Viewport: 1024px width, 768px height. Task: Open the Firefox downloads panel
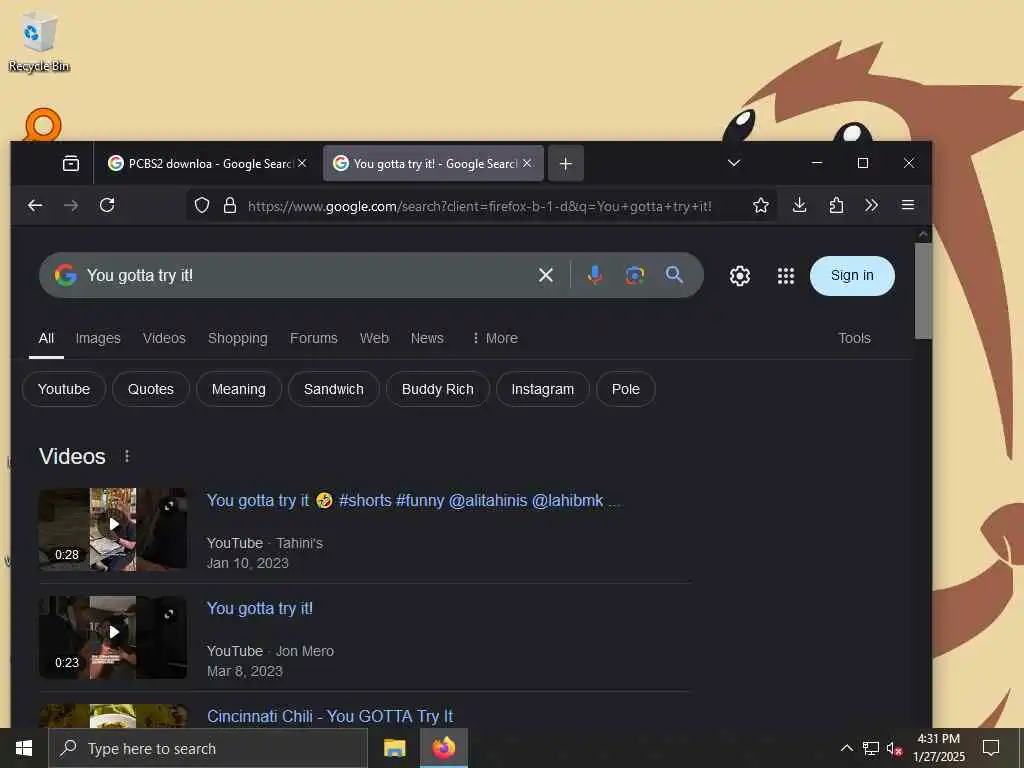tap(799, 206)
